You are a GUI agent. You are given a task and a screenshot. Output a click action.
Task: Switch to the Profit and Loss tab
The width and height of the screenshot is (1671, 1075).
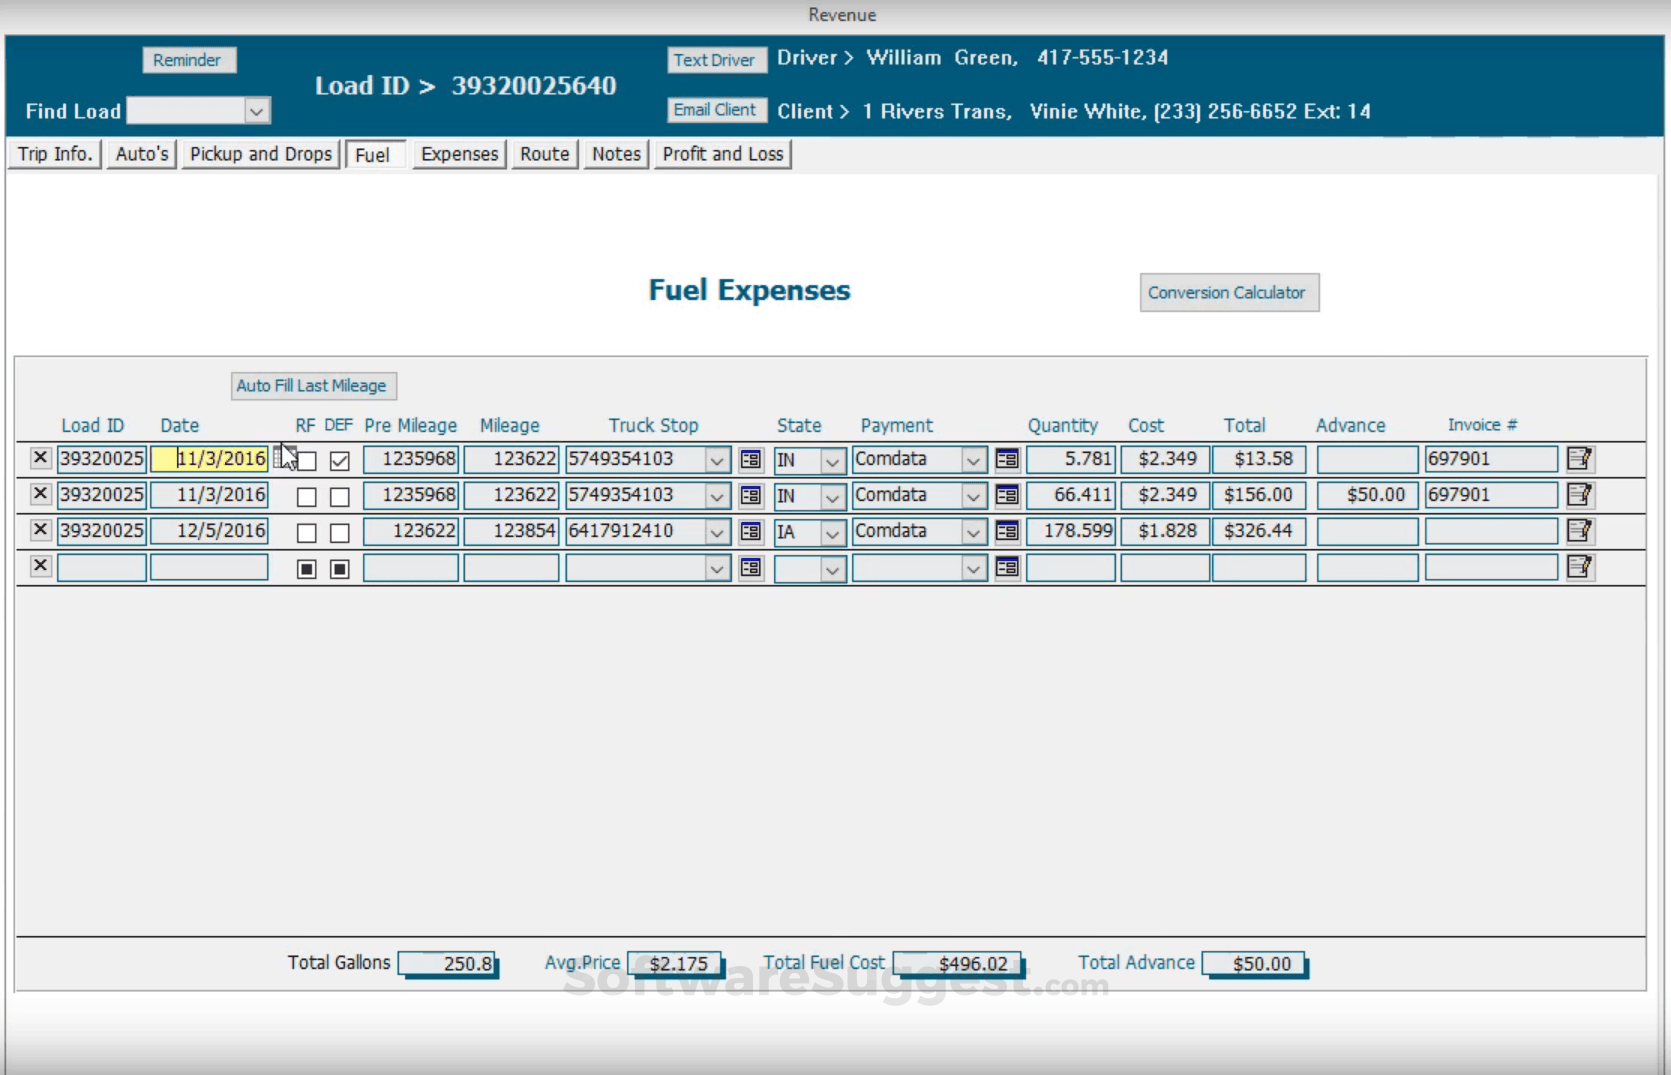[722, 153]
